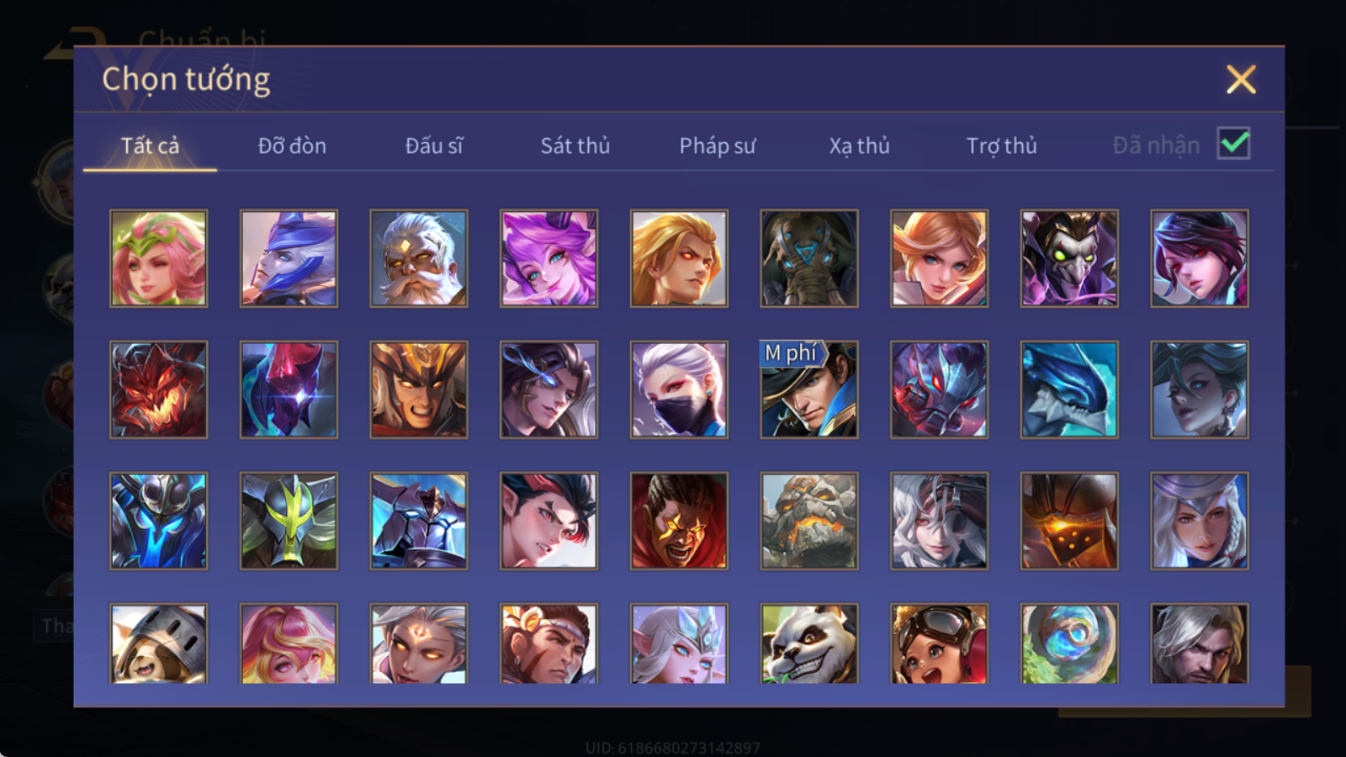
Task: Choose the purple-haired elf girl hero
Action: coord(549,258)
